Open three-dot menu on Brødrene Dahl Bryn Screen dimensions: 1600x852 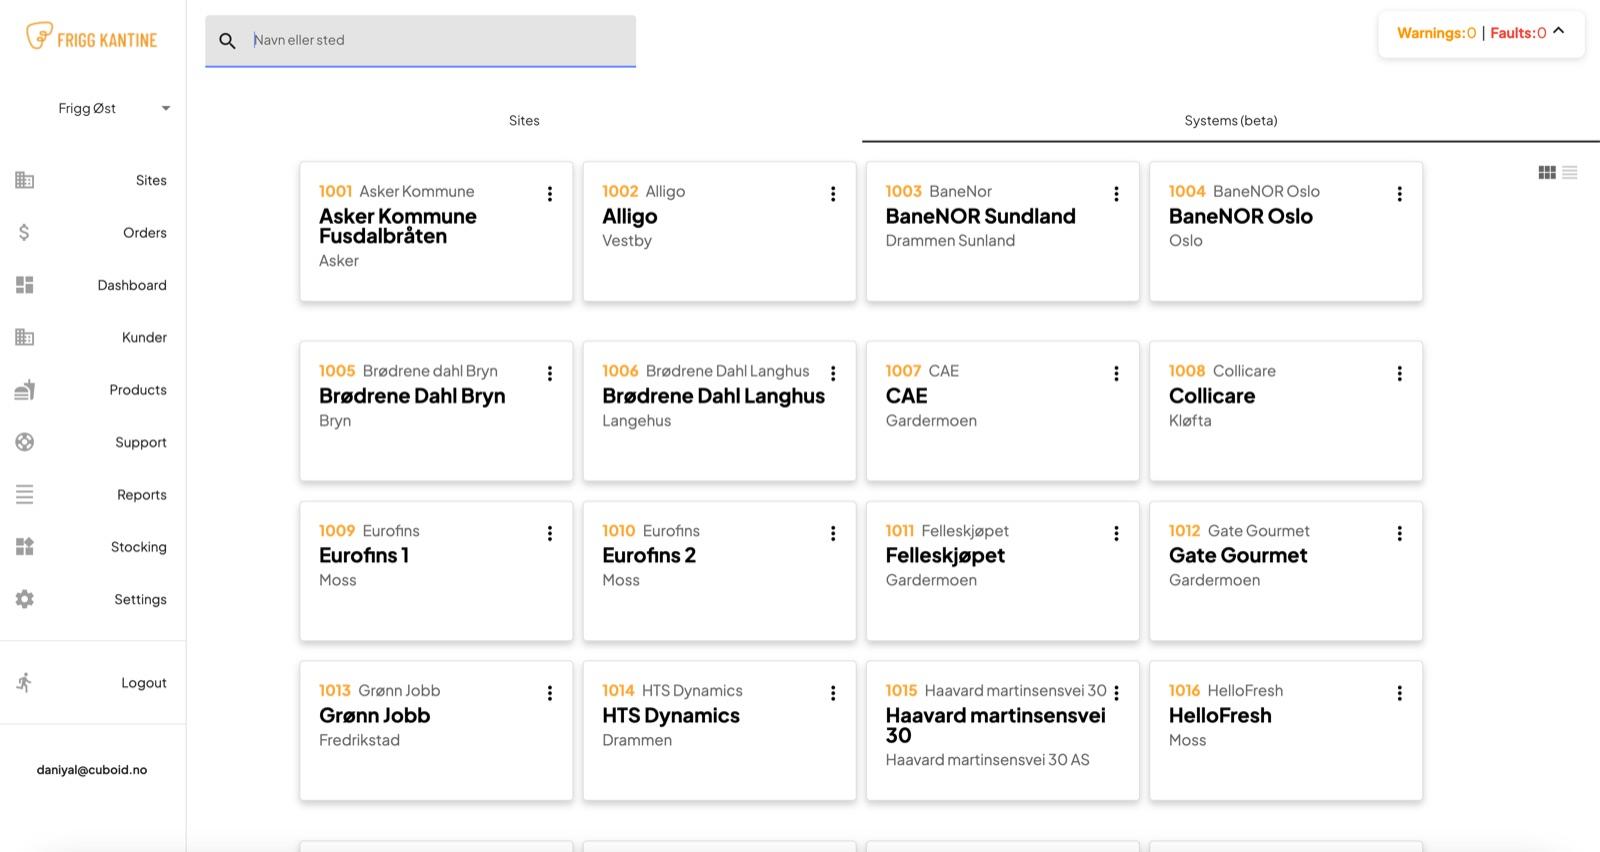click(x=550, y=374)
